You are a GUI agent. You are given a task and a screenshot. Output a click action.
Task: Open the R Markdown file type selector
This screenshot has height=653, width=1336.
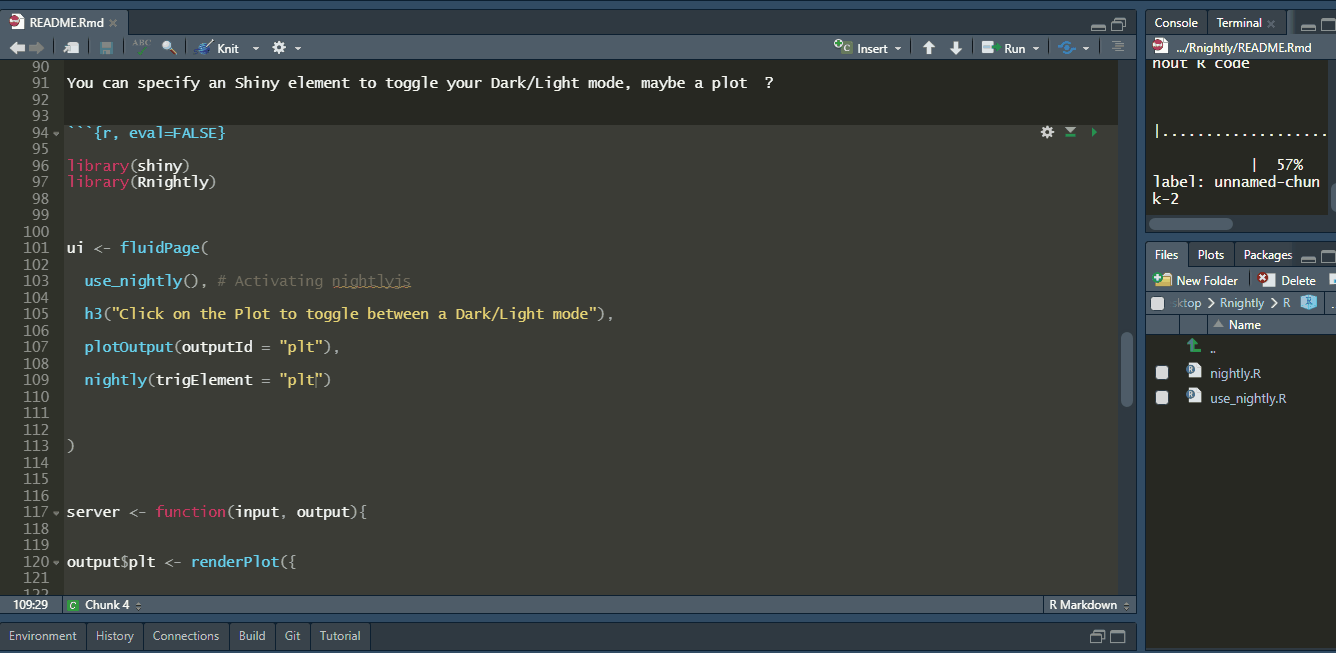pos(1089,605)
